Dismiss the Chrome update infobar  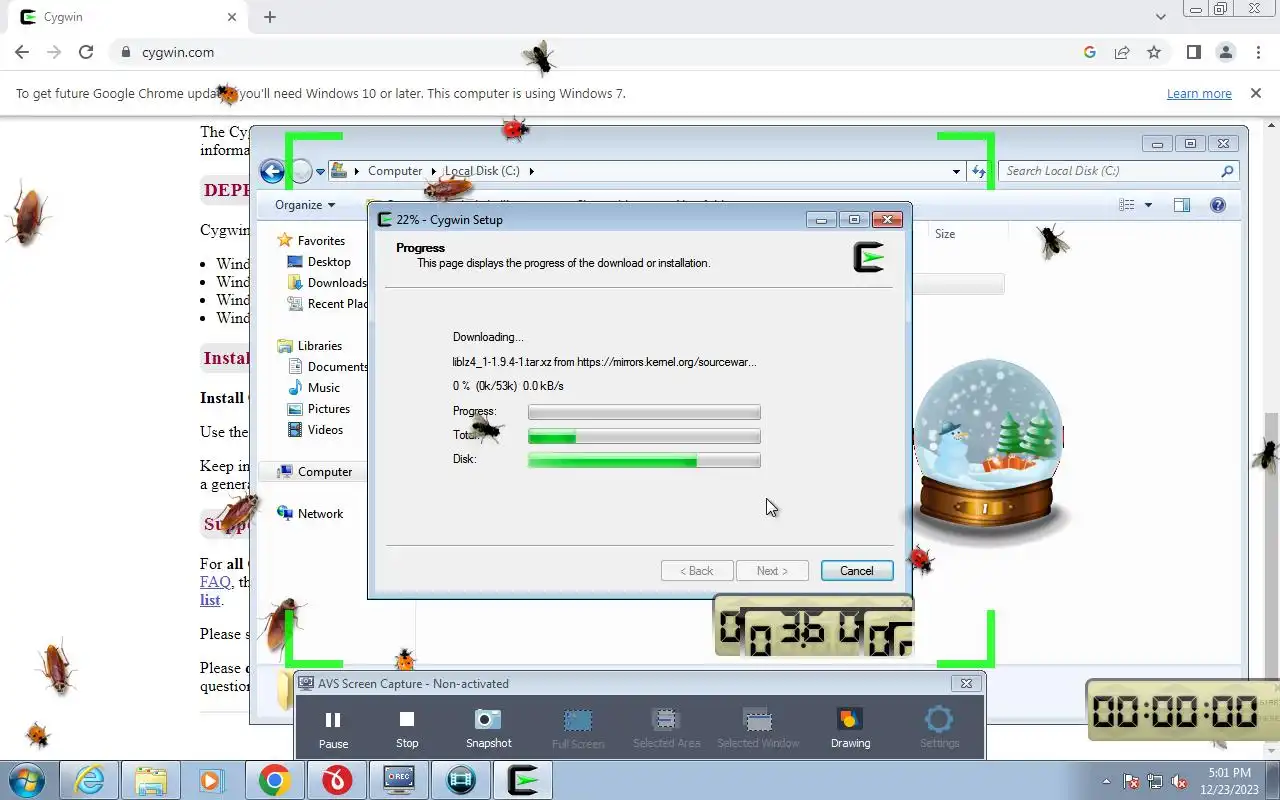[x=1256, y=93]
